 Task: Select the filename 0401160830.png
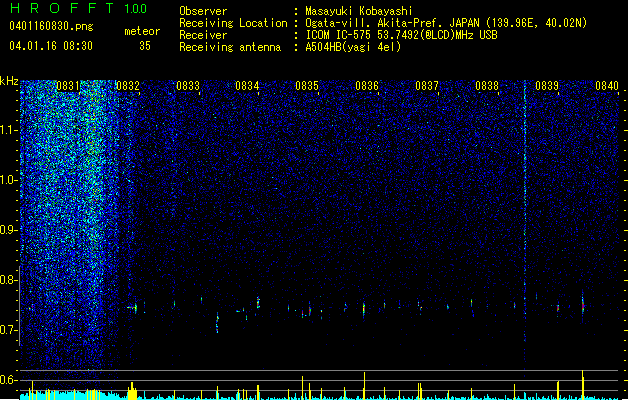pyautogui.click(x=51, y=26)
